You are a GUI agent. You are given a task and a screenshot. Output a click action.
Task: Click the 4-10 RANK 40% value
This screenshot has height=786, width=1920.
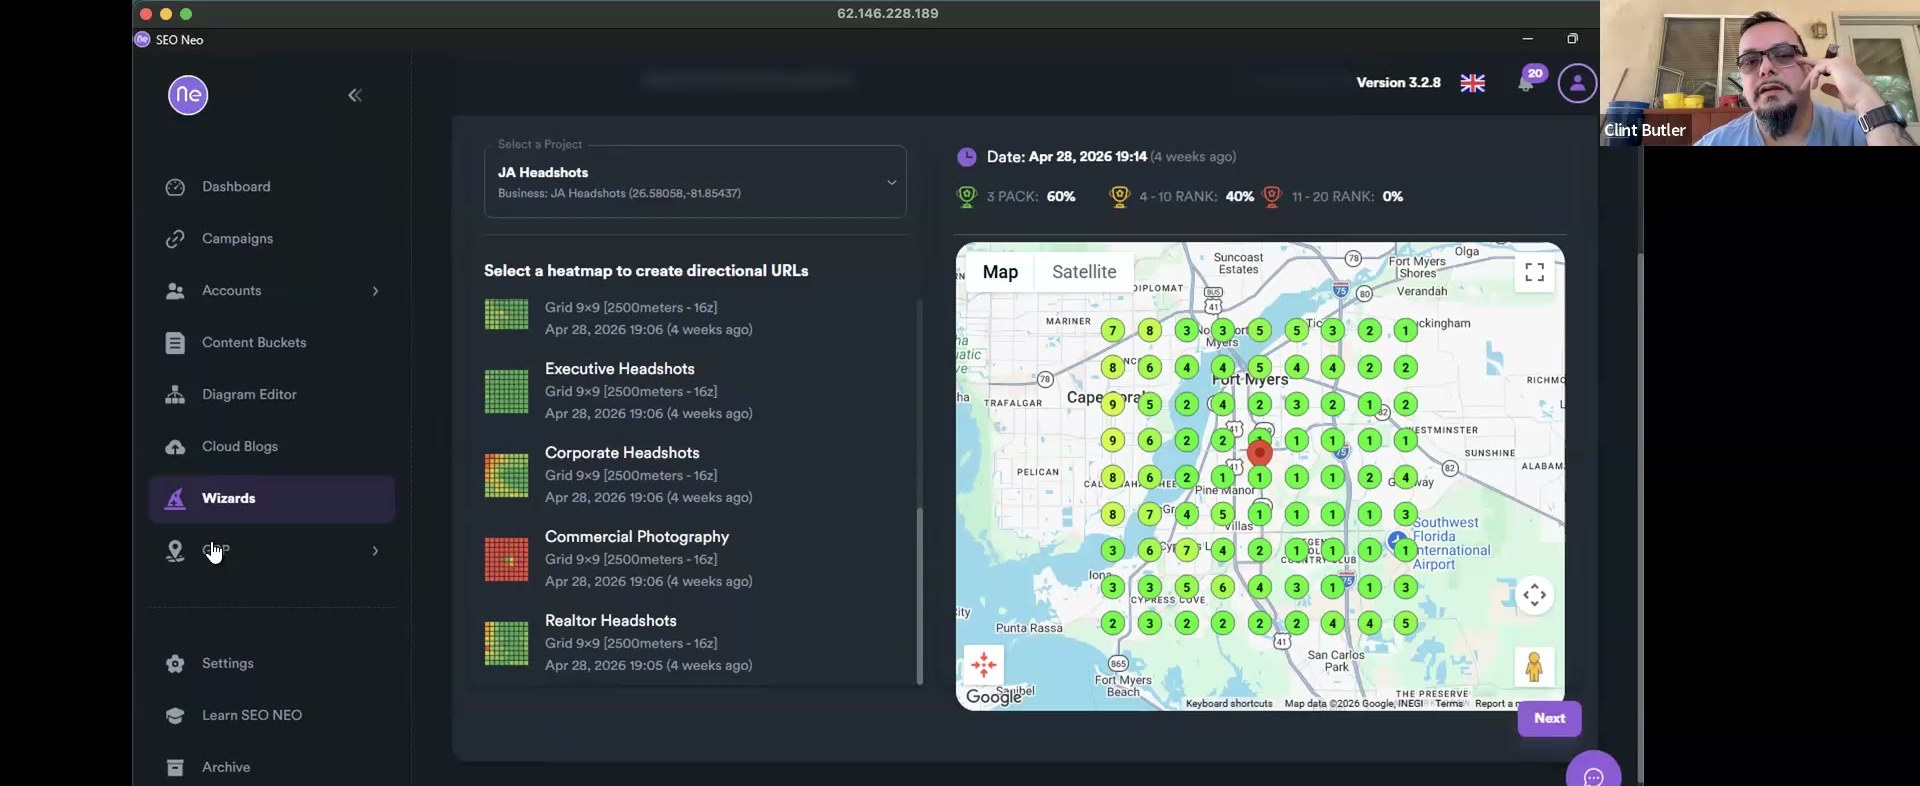pyautogui.click(x=1240, y=197)
